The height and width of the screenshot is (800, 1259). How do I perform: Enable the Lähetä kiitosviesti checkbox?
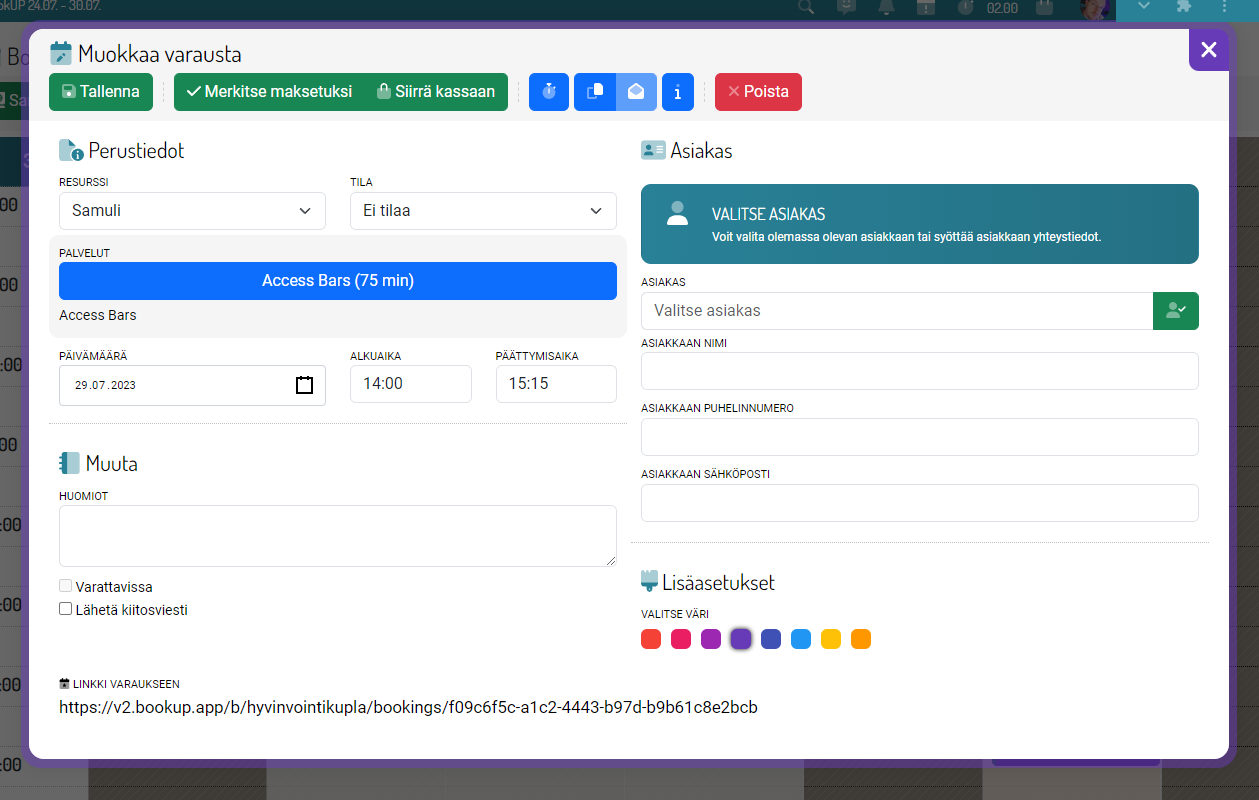(x=66, y=609)
